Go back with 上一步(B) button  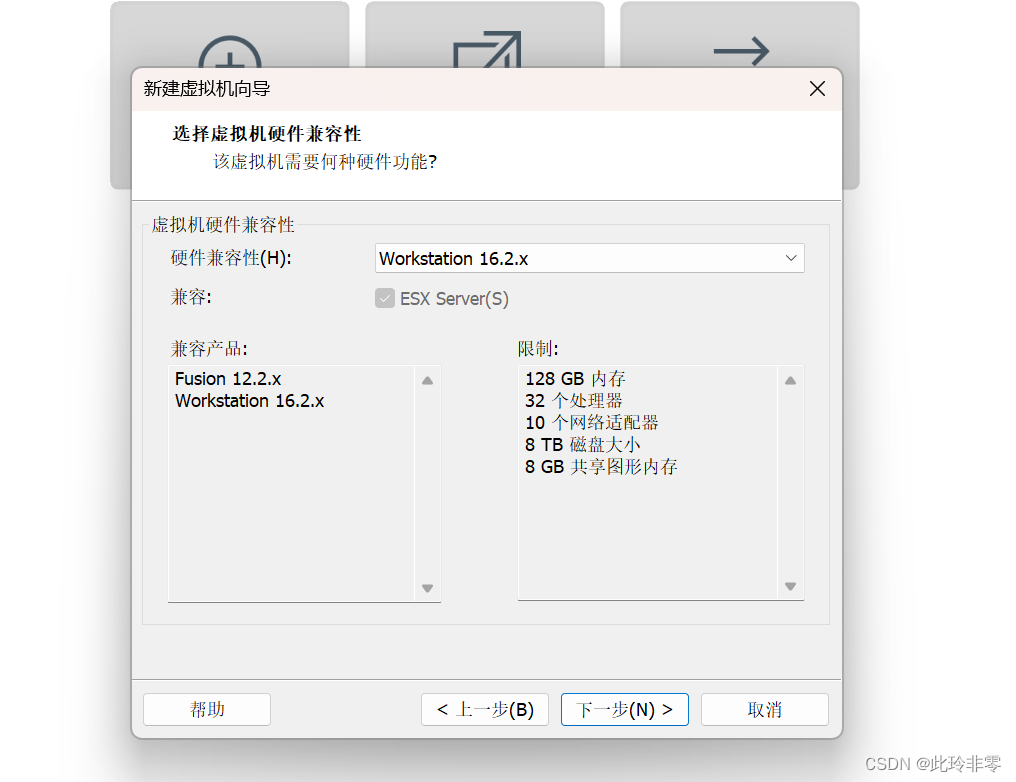tap(485, 709)
